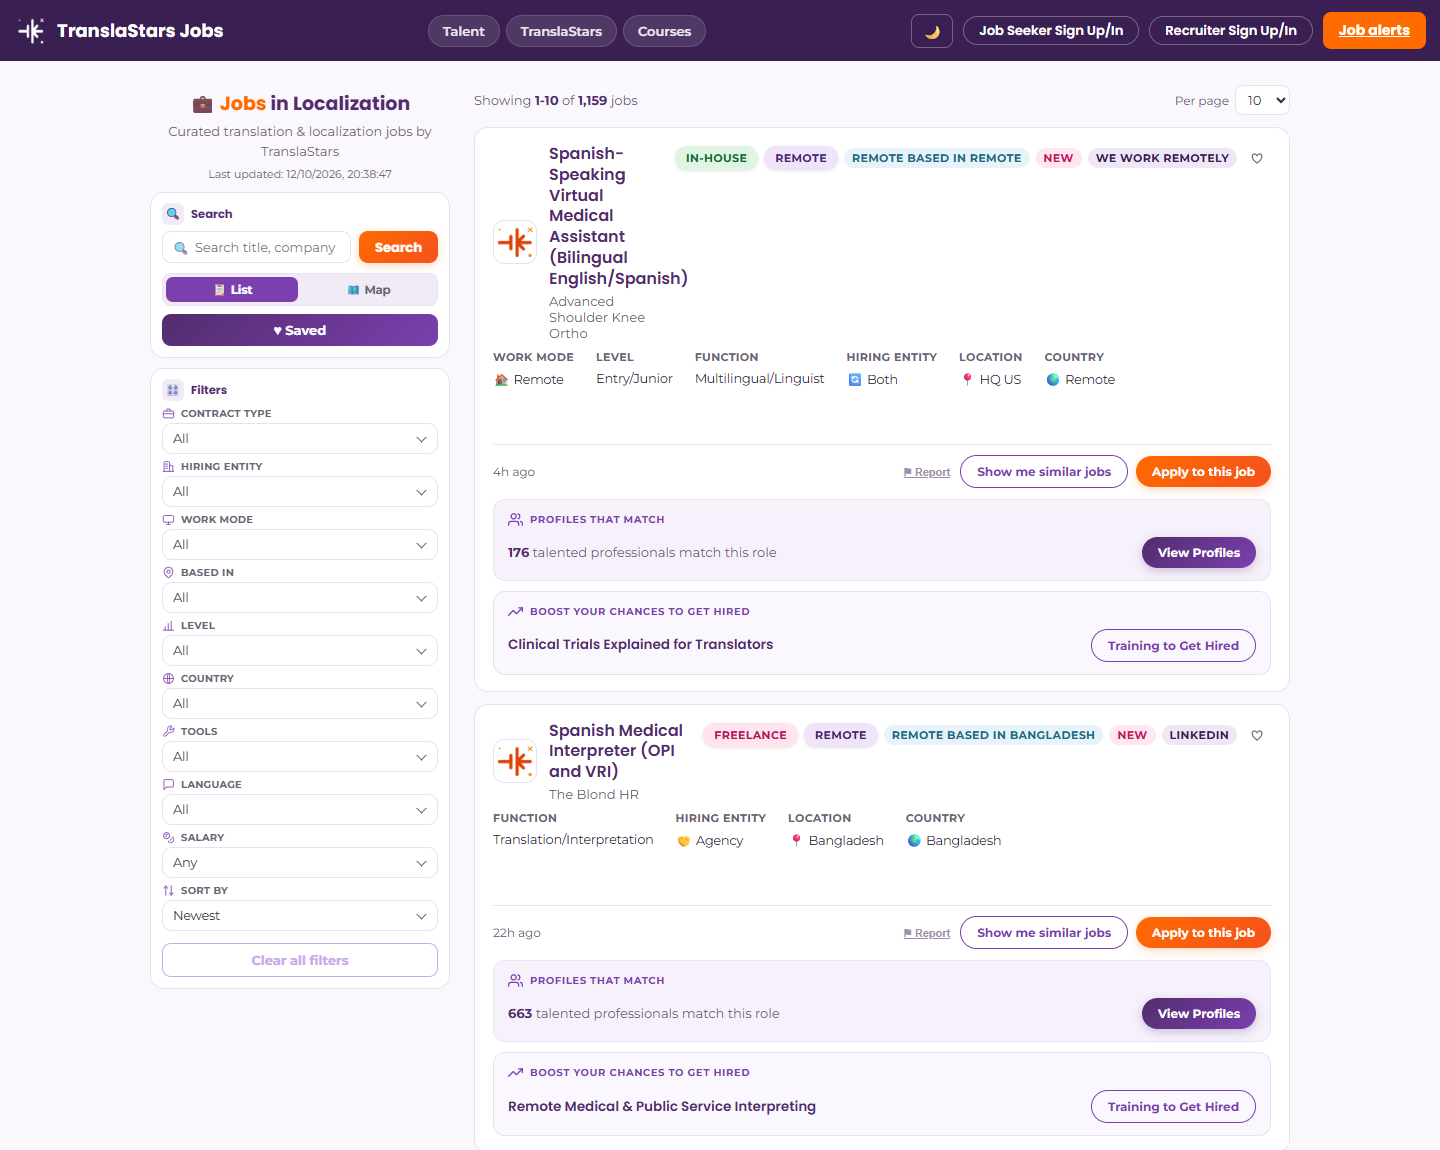1440x1150 pixels.
Task: Open the Contract Type filter dropdown
Action: pyautogui.click(x=300, y=439)
